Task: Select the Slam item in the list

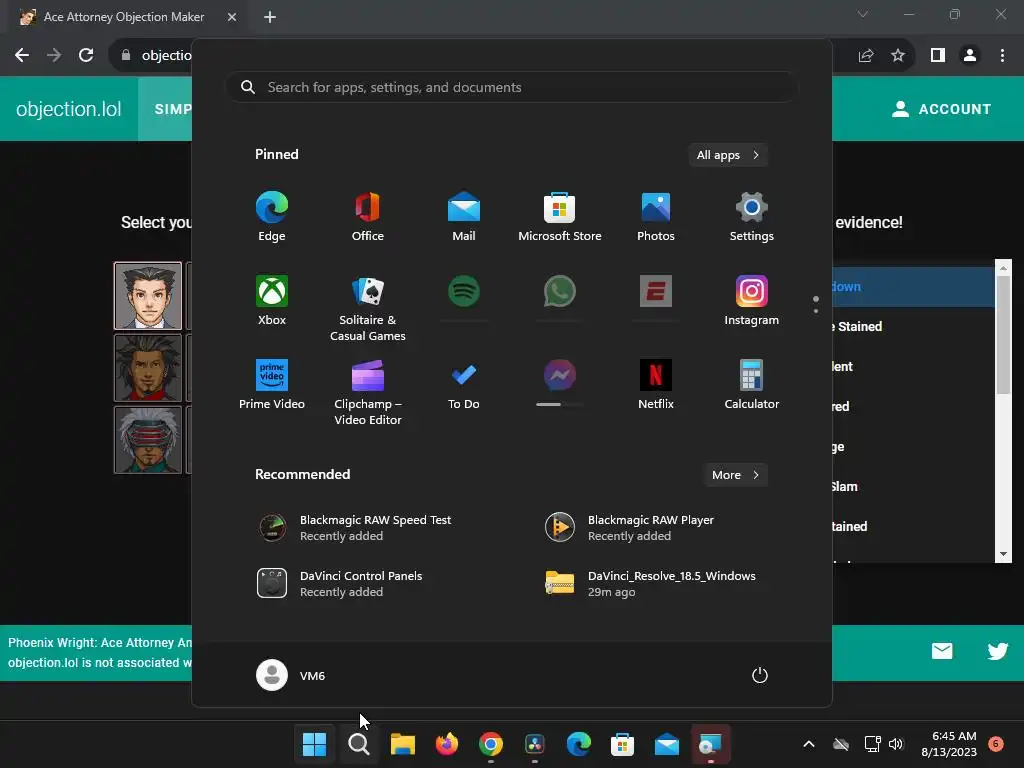Action: coord(913,487)
